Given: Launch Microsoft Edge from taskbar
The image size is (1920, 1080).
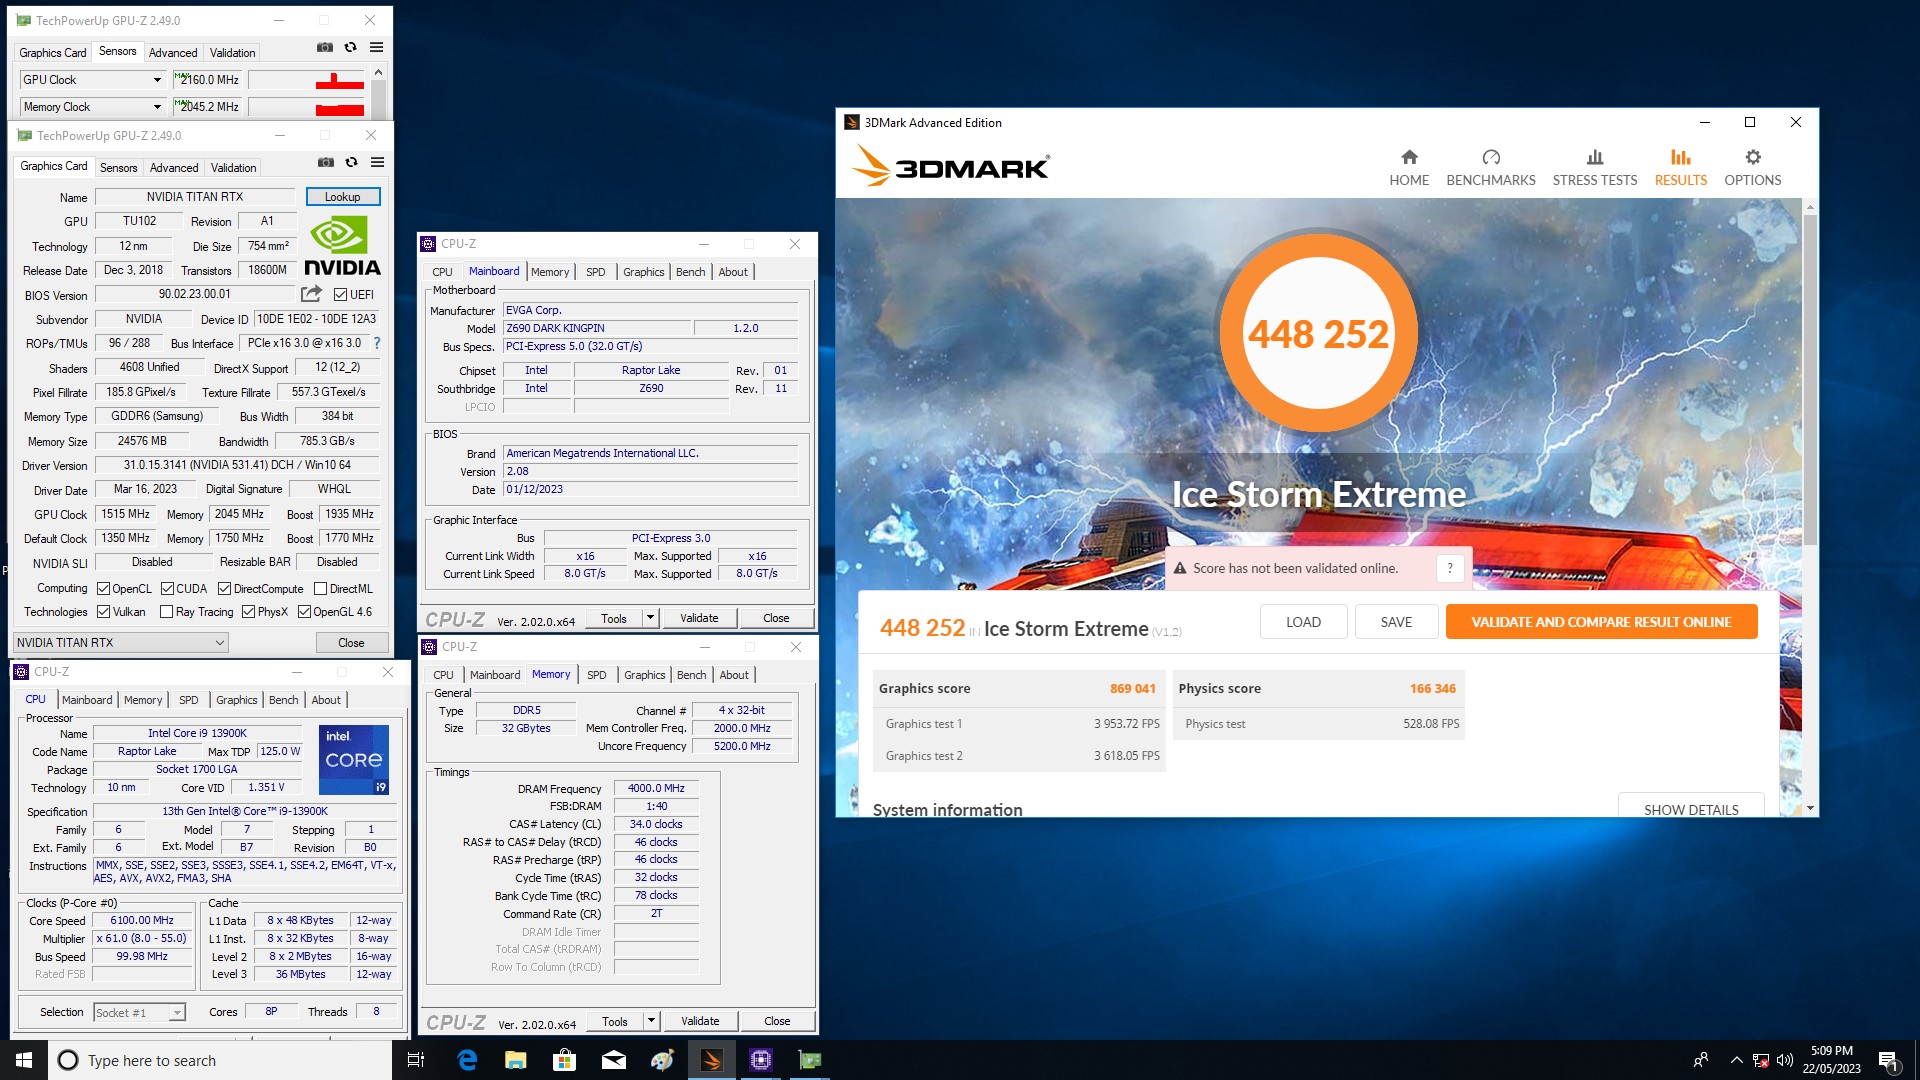Looking at the screenshot, I should click(467, 1060).
